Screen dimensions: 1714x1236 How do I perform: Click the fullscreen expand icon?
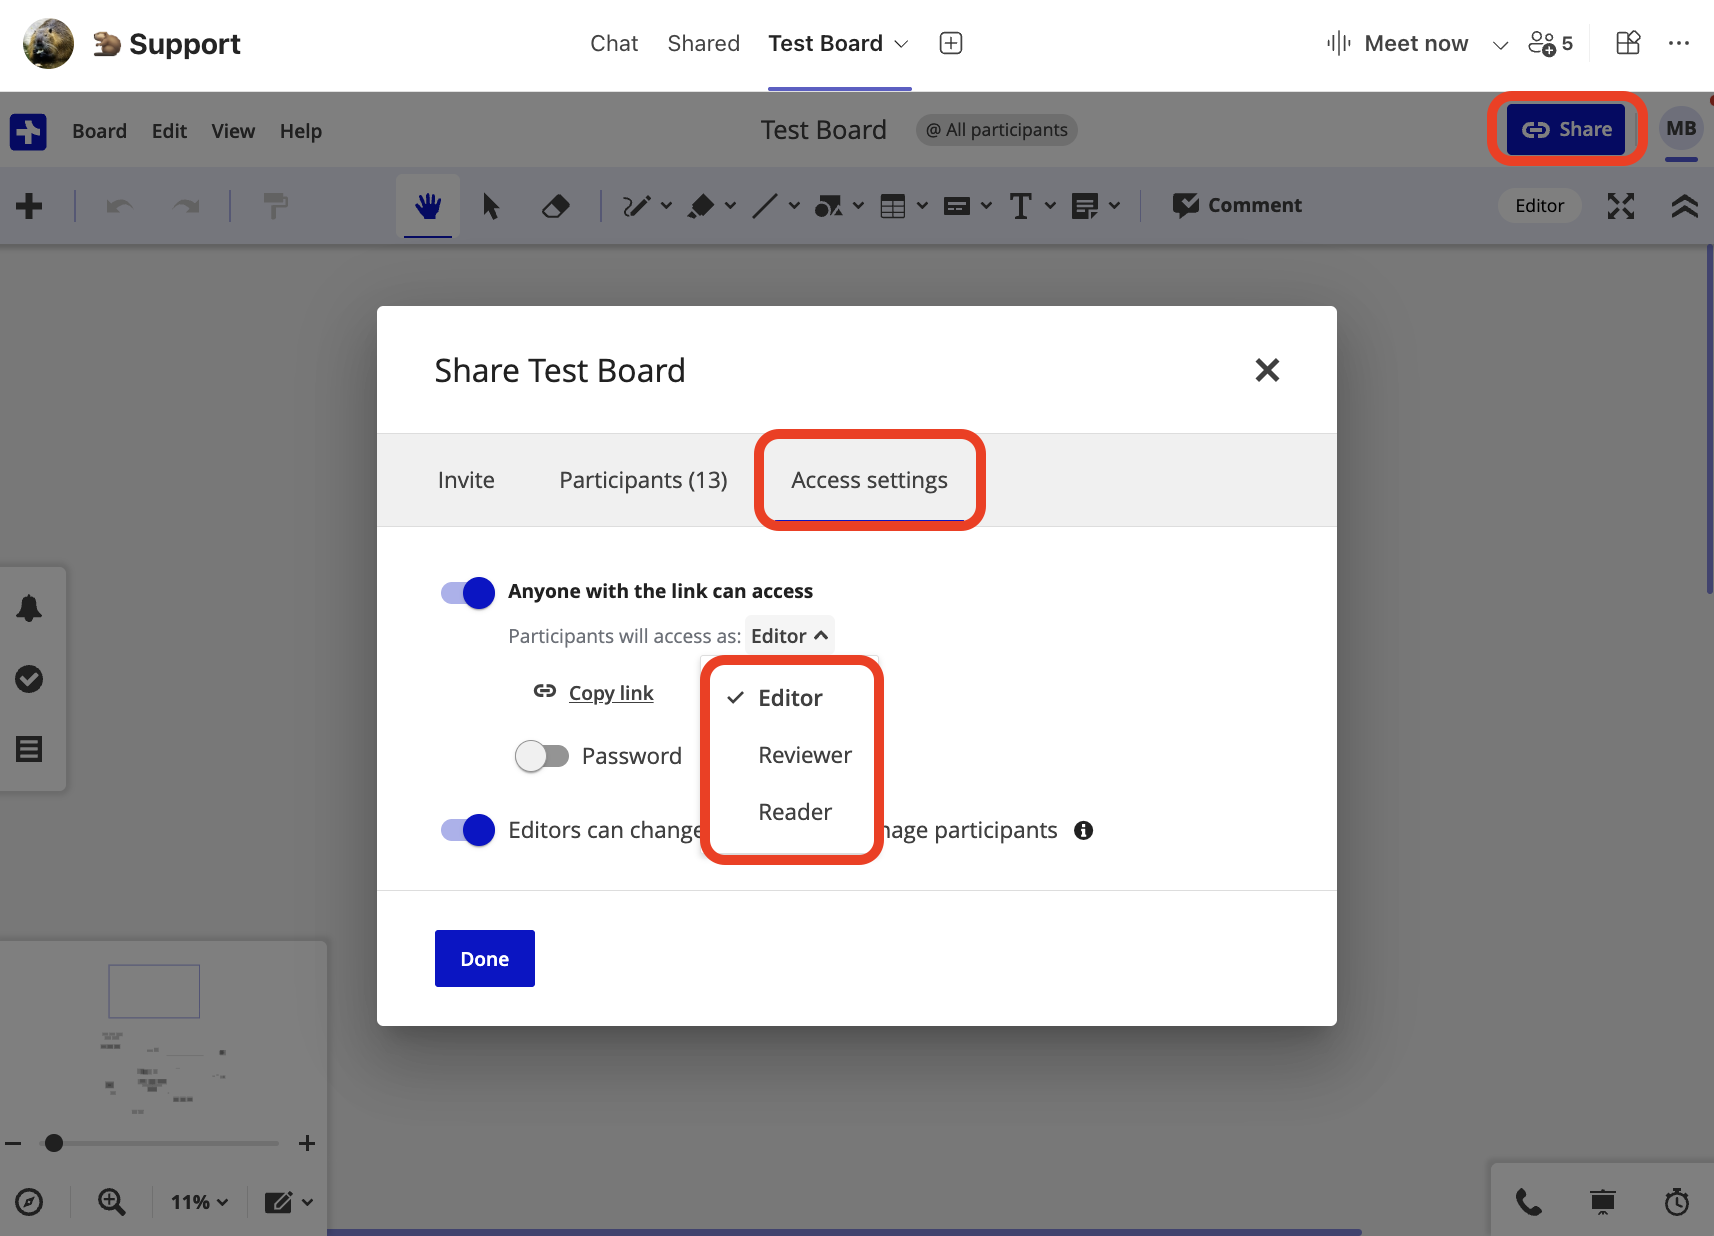1620,206
